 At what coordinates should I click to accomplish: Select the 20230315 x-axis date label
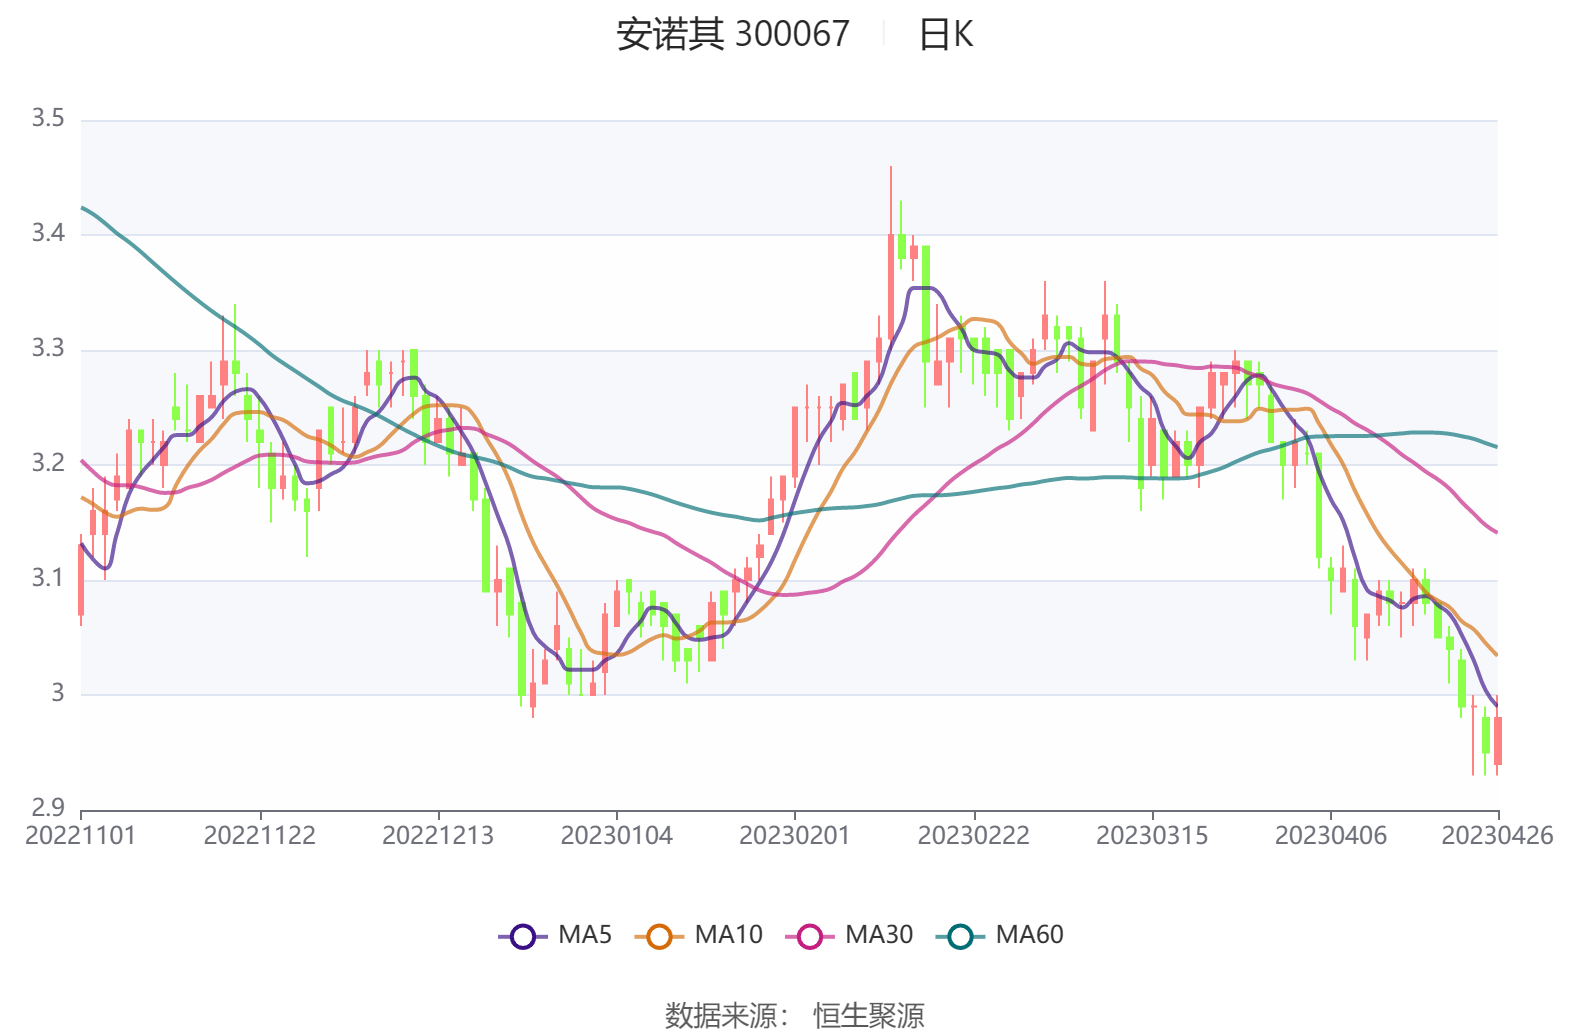pyautogui.click(x=1152, y=836)
